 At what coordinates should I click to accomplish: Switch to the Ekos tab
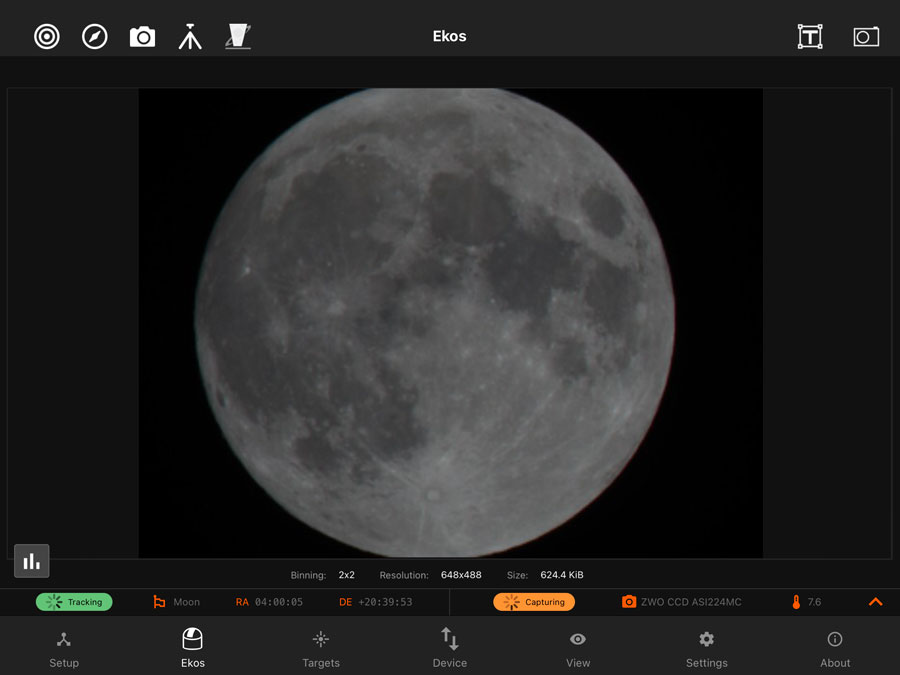tap(193, 648)
